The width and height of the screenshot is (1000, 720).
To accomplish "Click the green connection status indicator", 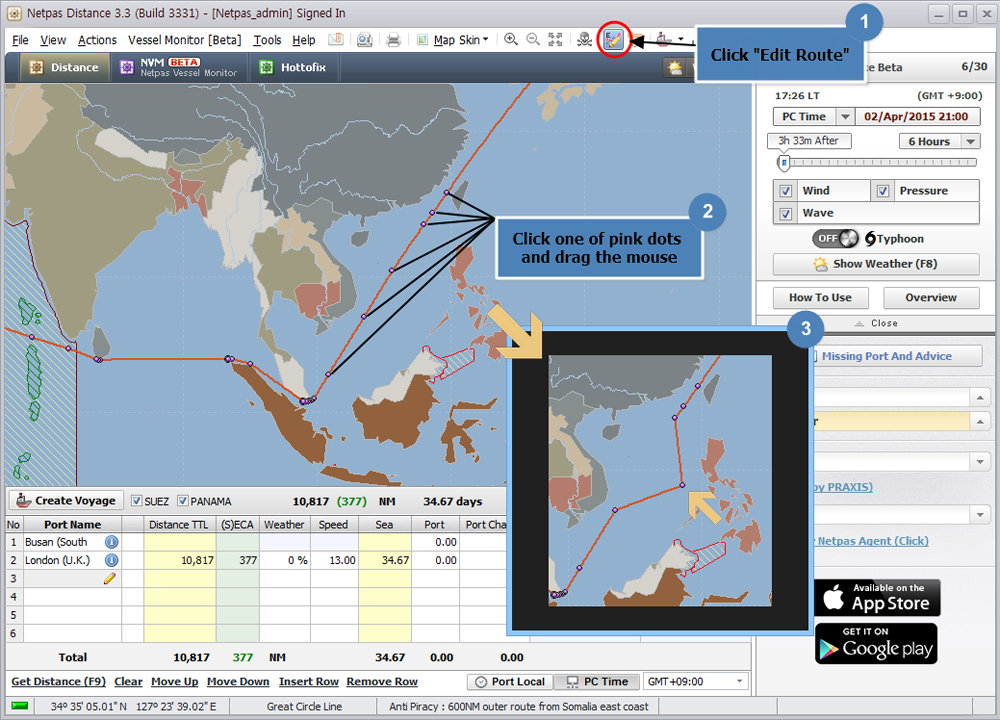I will click(x=20, y=705).
